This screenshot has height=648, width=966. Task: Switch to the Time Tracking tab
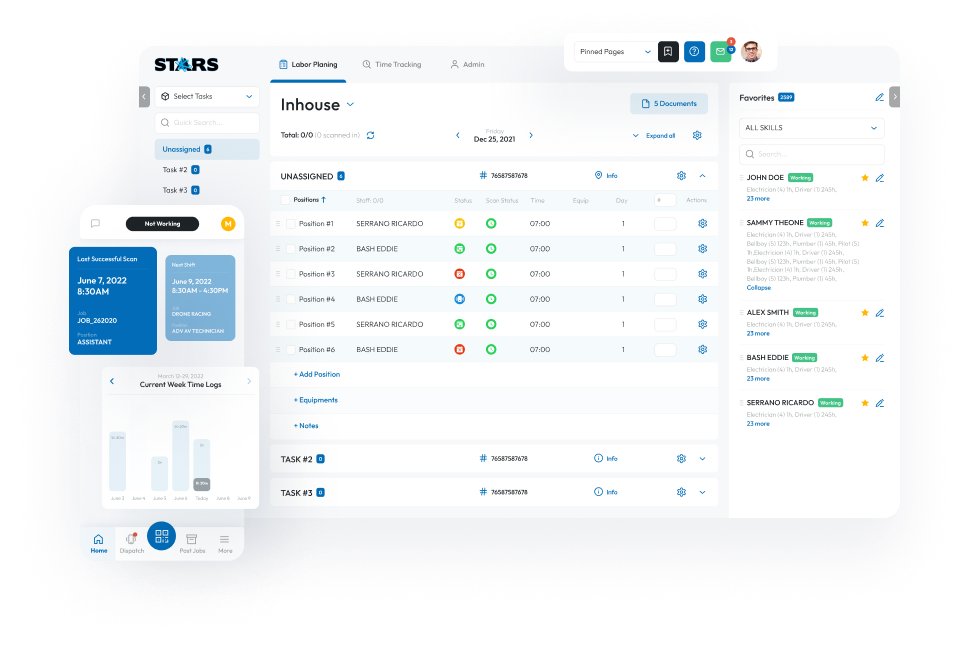click(x=392, y=65)
